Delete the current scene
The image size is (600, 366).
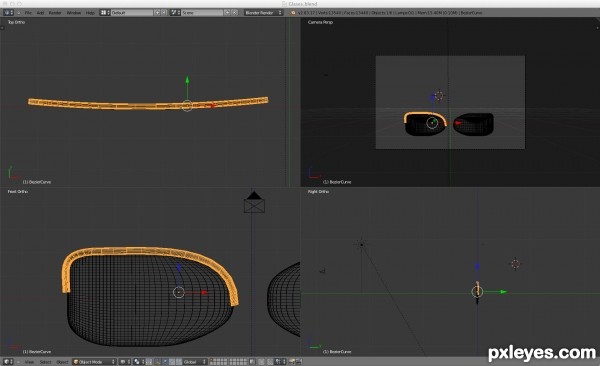(x=235, y=13)
